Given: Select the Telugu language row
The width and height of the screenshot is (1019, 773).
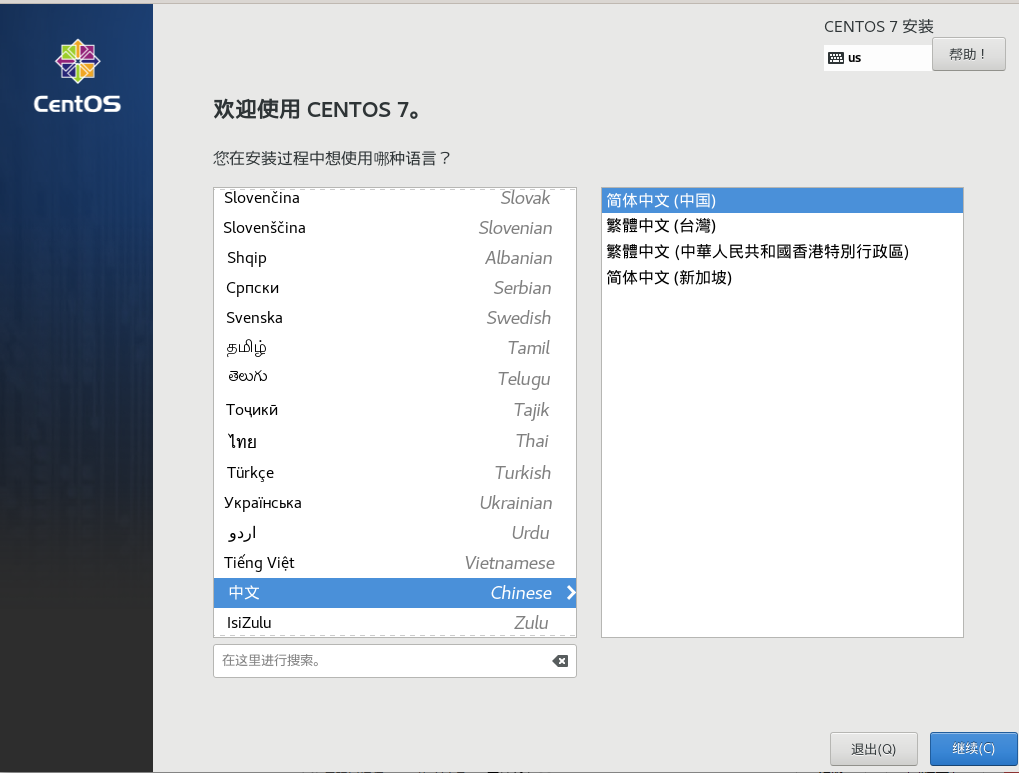Looking at the screenshot, I should click(394, 378).
